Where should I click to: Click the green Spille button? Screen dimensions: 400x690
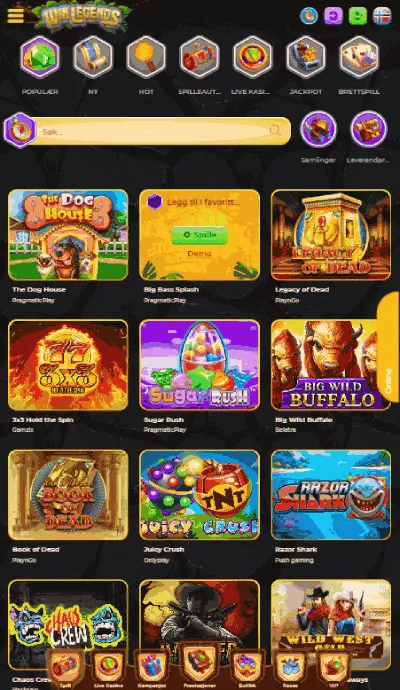(199, 235)
